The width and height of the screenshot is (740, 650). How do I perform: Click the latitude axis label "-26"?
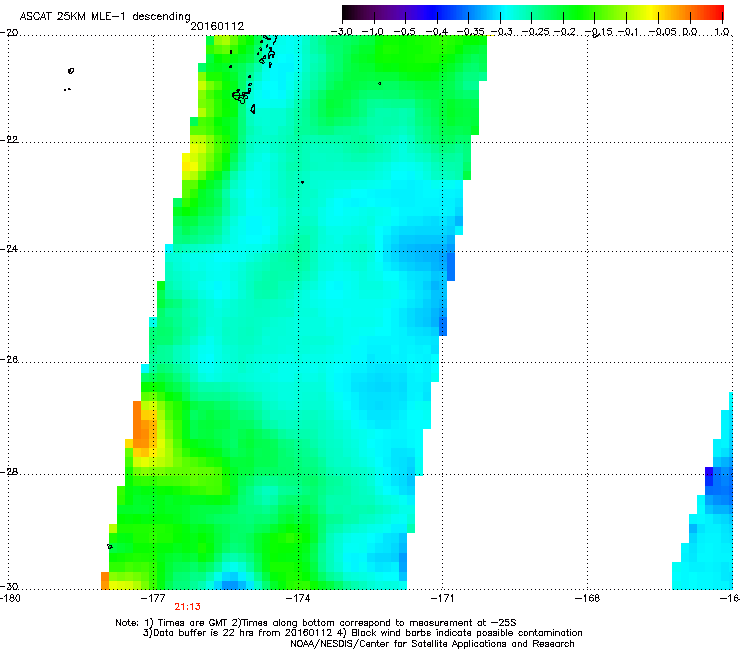[9, 360]
